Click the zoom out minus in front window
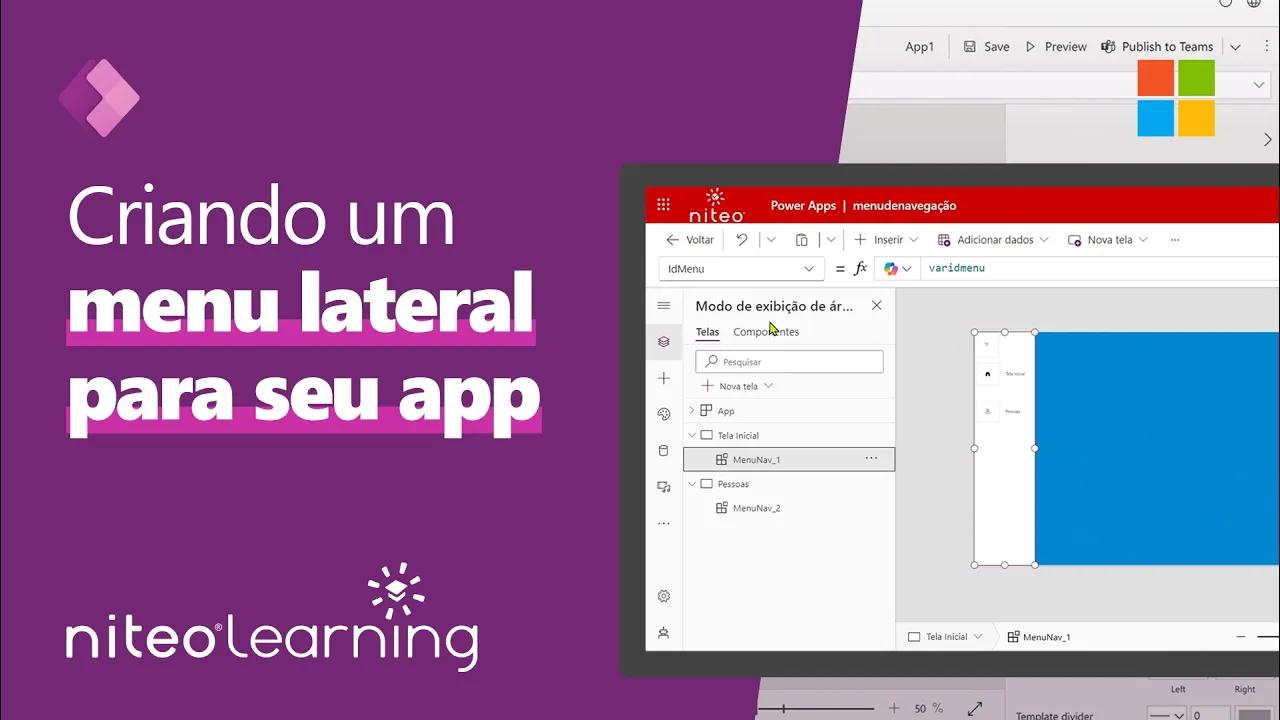Screen dimensions: 1280x720 click(x=1241, y=637)
